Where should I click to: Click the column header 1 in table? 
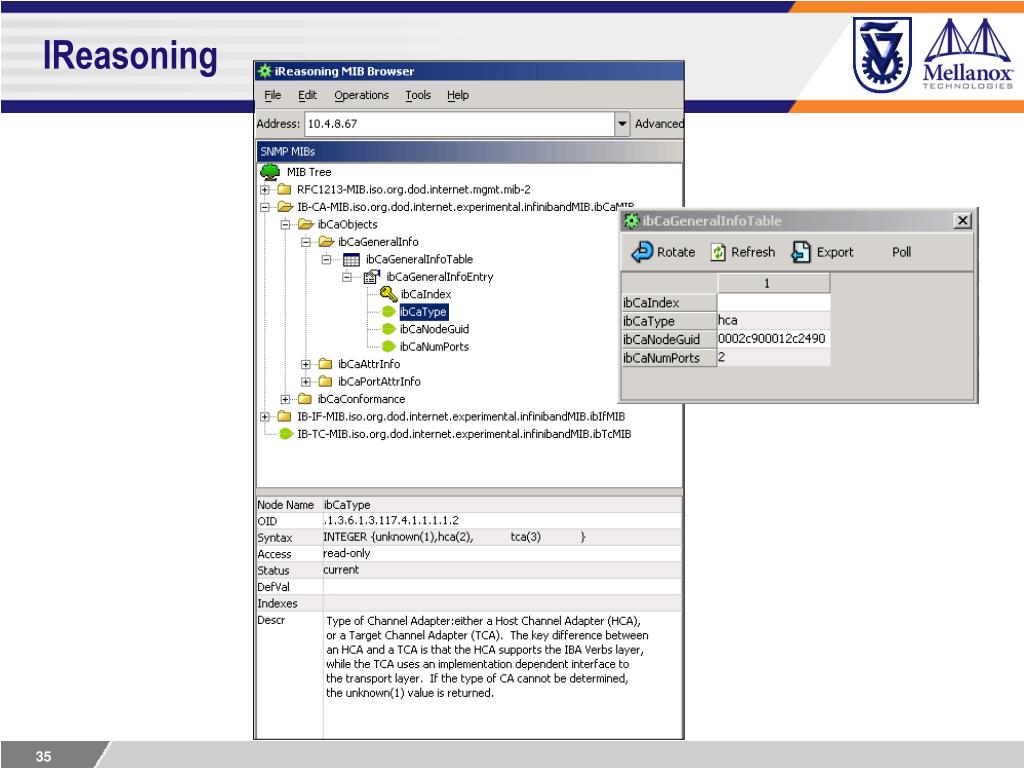tap(774, 283)
